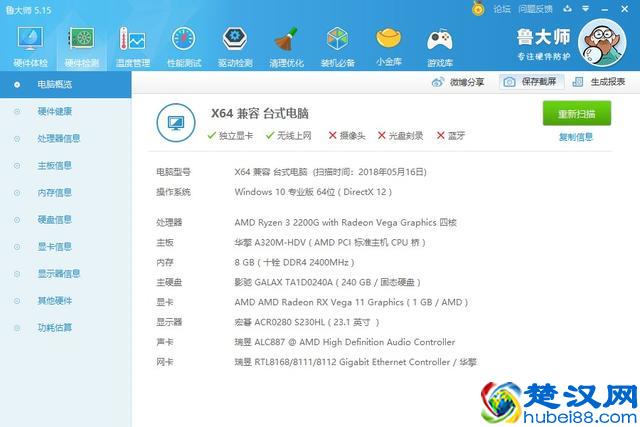The image size is (640, 427).
Task: Click the 显卡 row label
Action: (x=165, y=302)
